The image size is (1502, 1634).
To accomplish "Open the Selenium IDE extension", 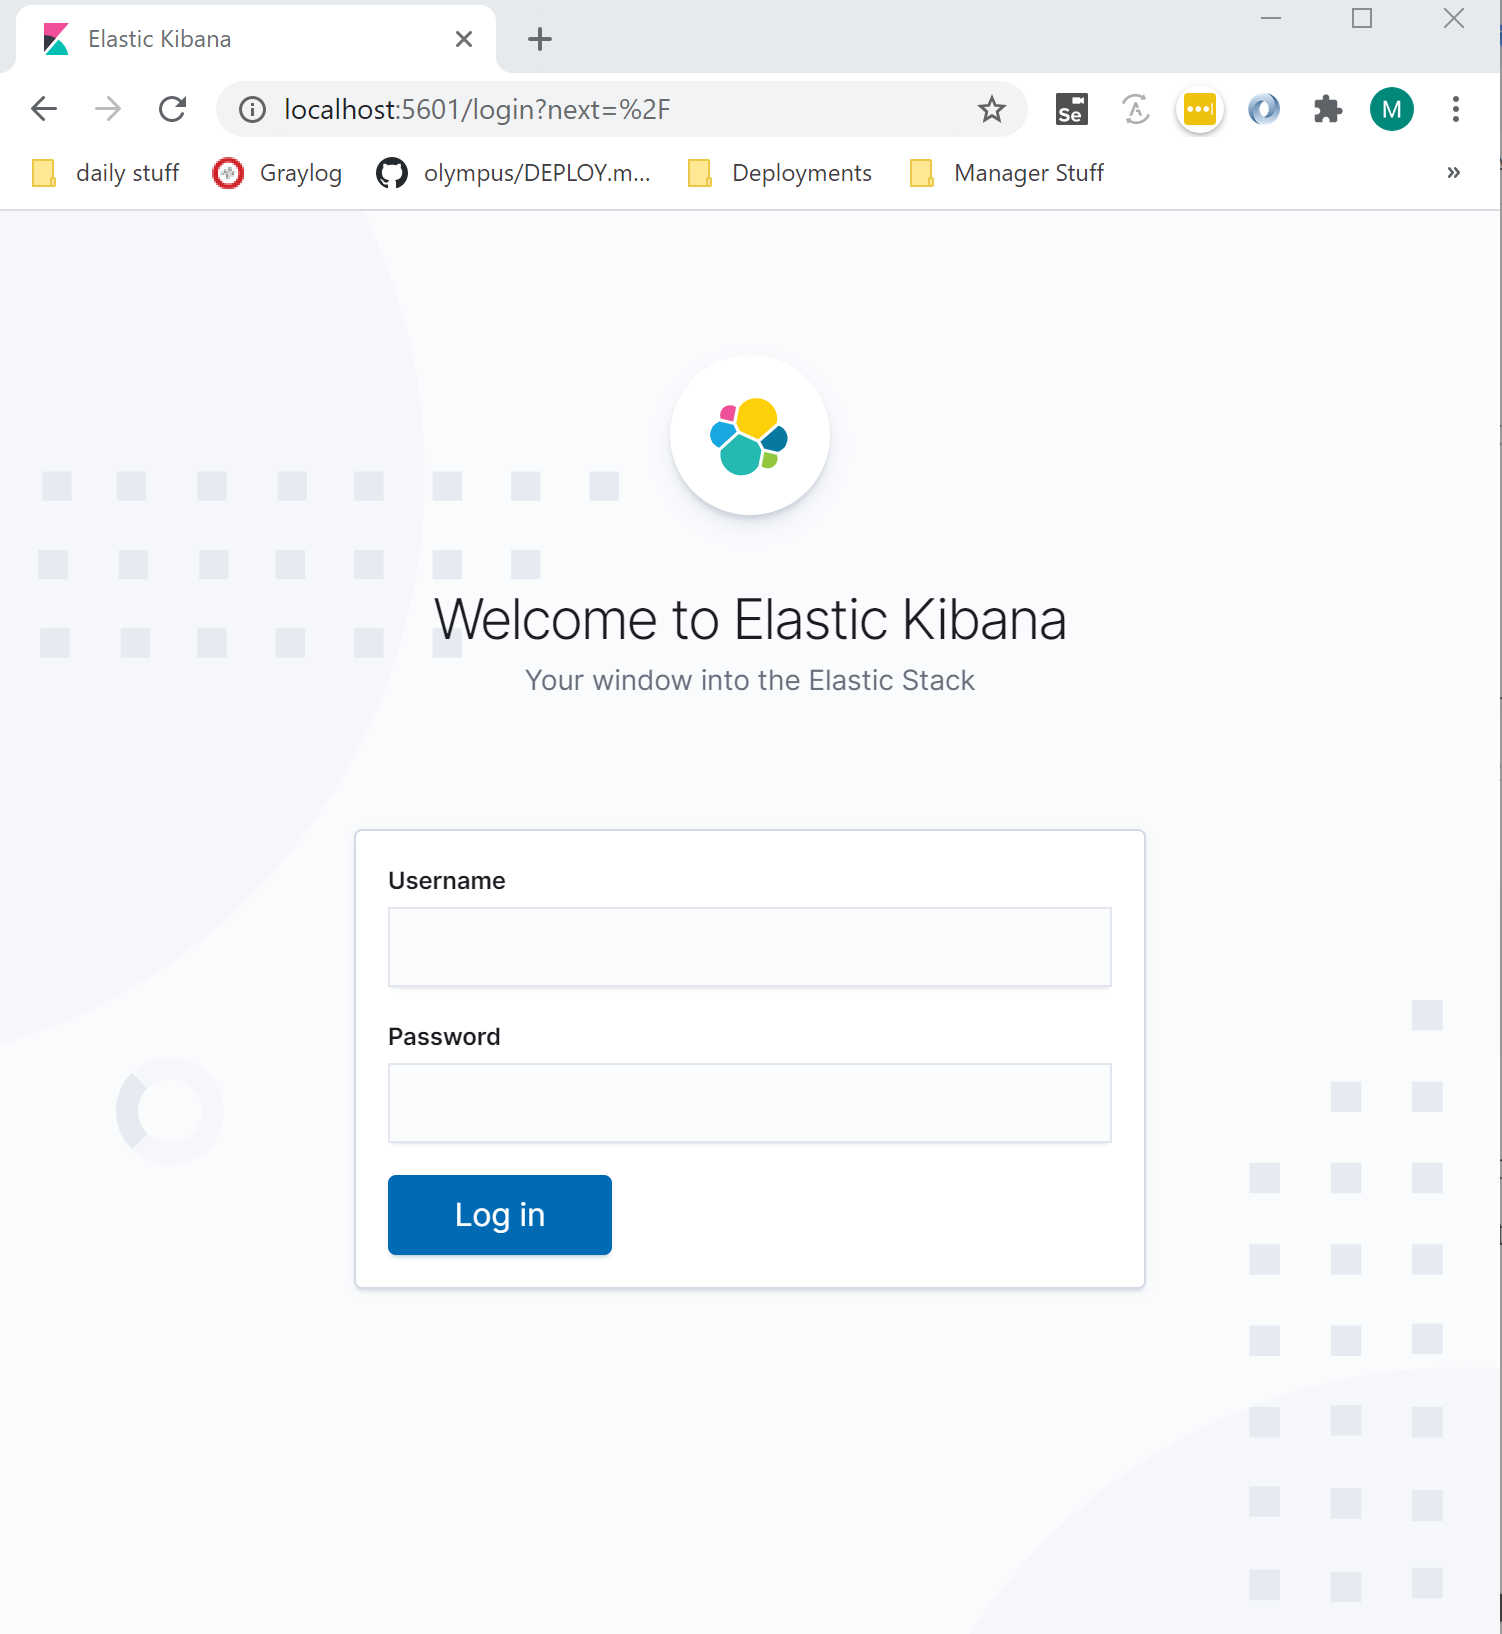I will [x=1071, y=109].
